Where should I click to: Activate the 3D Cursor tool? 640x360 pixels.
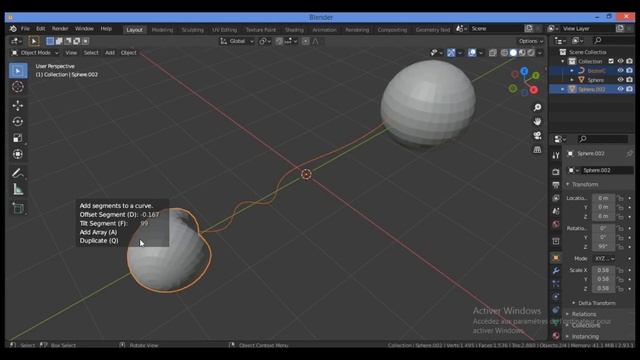pos(18,87)
